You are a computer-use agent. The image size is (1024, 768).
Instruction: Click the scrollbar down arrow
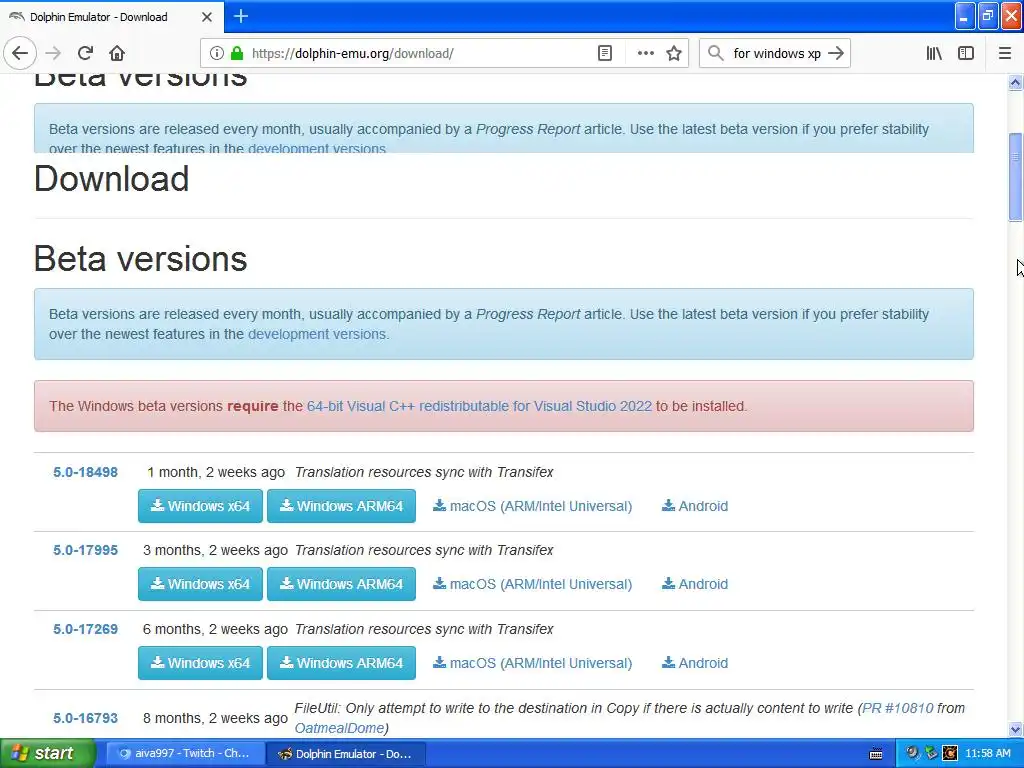tap(1015, 729)
